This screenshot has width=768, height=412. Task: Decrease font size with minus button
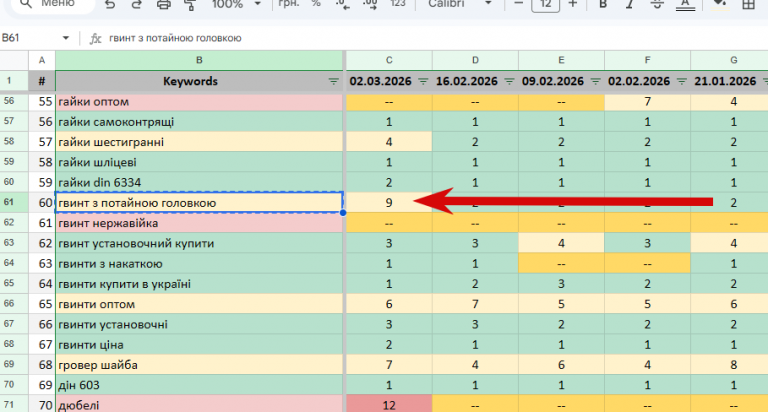coord(519,4)
